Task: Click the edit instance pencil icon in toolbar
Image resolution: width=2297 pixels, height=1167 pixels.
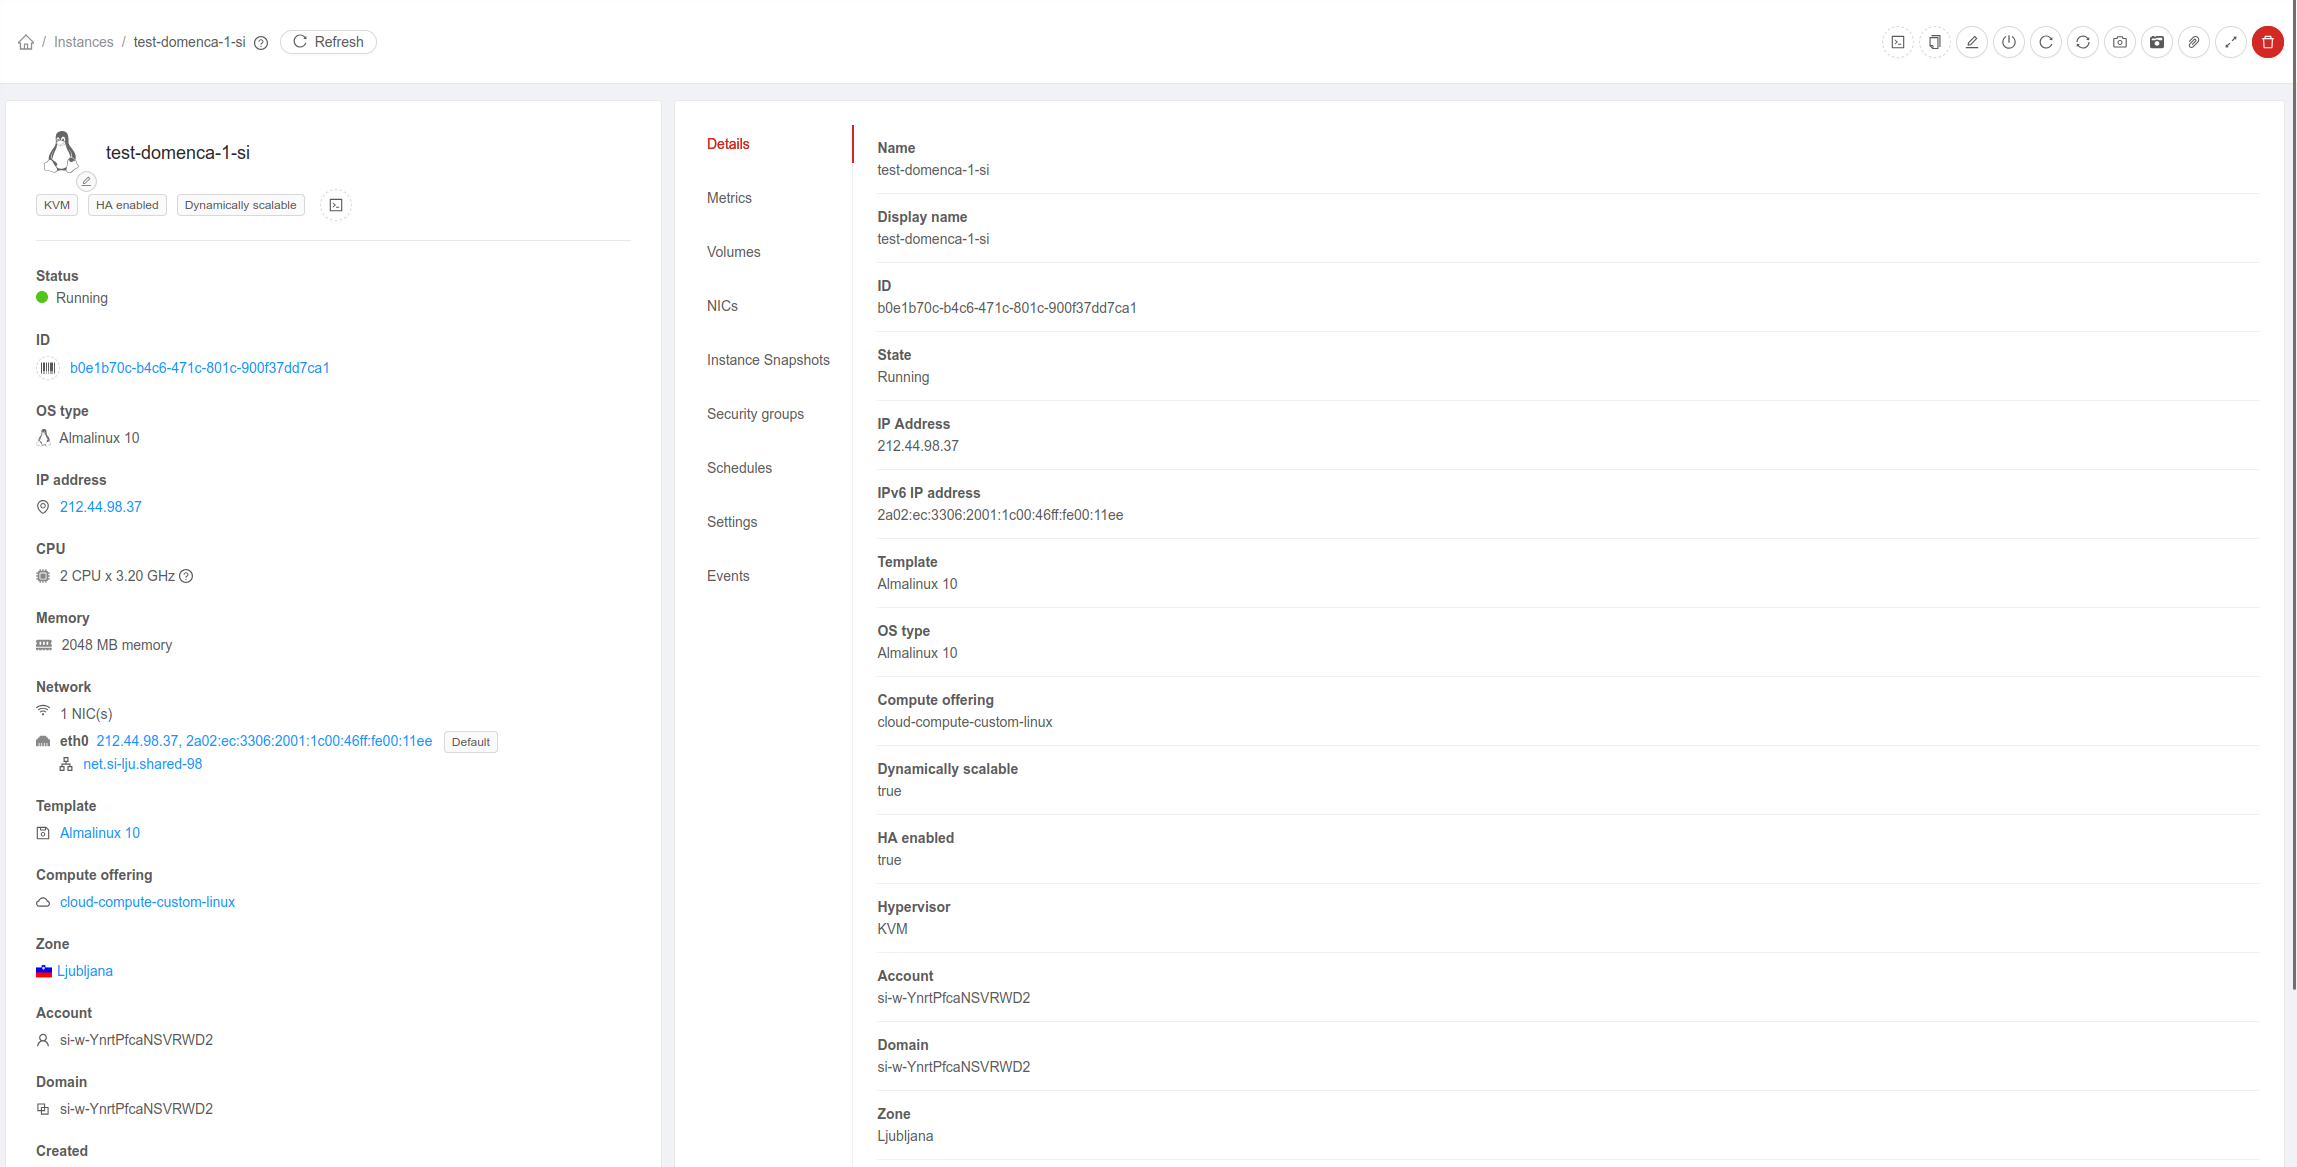Action: tap(1971, 42)
